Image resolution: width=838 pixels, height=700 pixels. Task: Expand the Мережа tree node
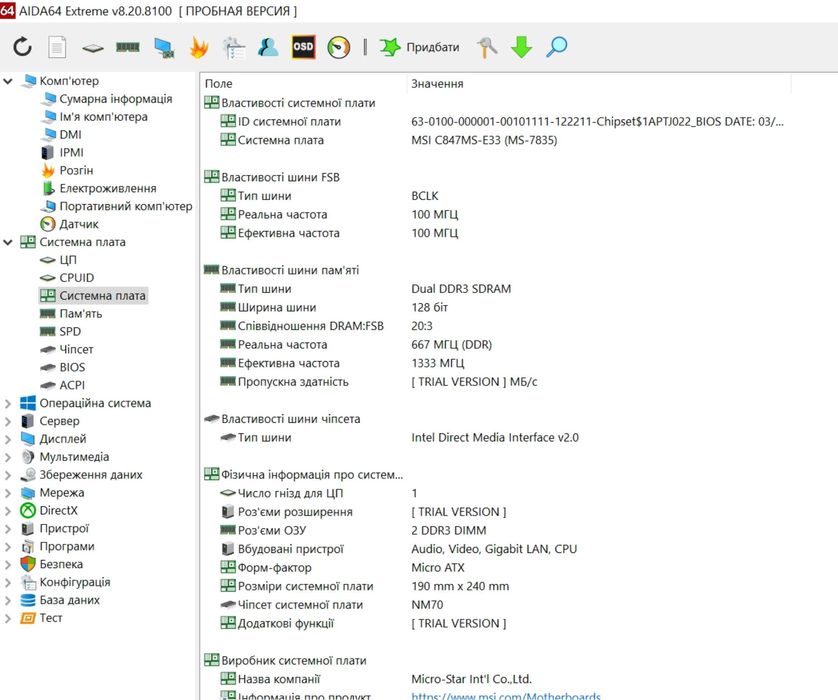point(8,493)
